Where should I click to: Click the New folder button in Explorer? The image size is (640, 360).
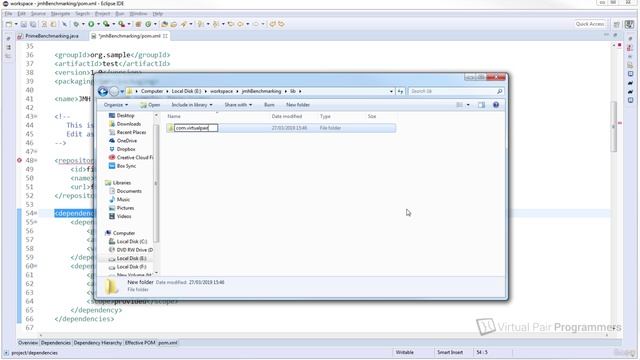point(298,105)
